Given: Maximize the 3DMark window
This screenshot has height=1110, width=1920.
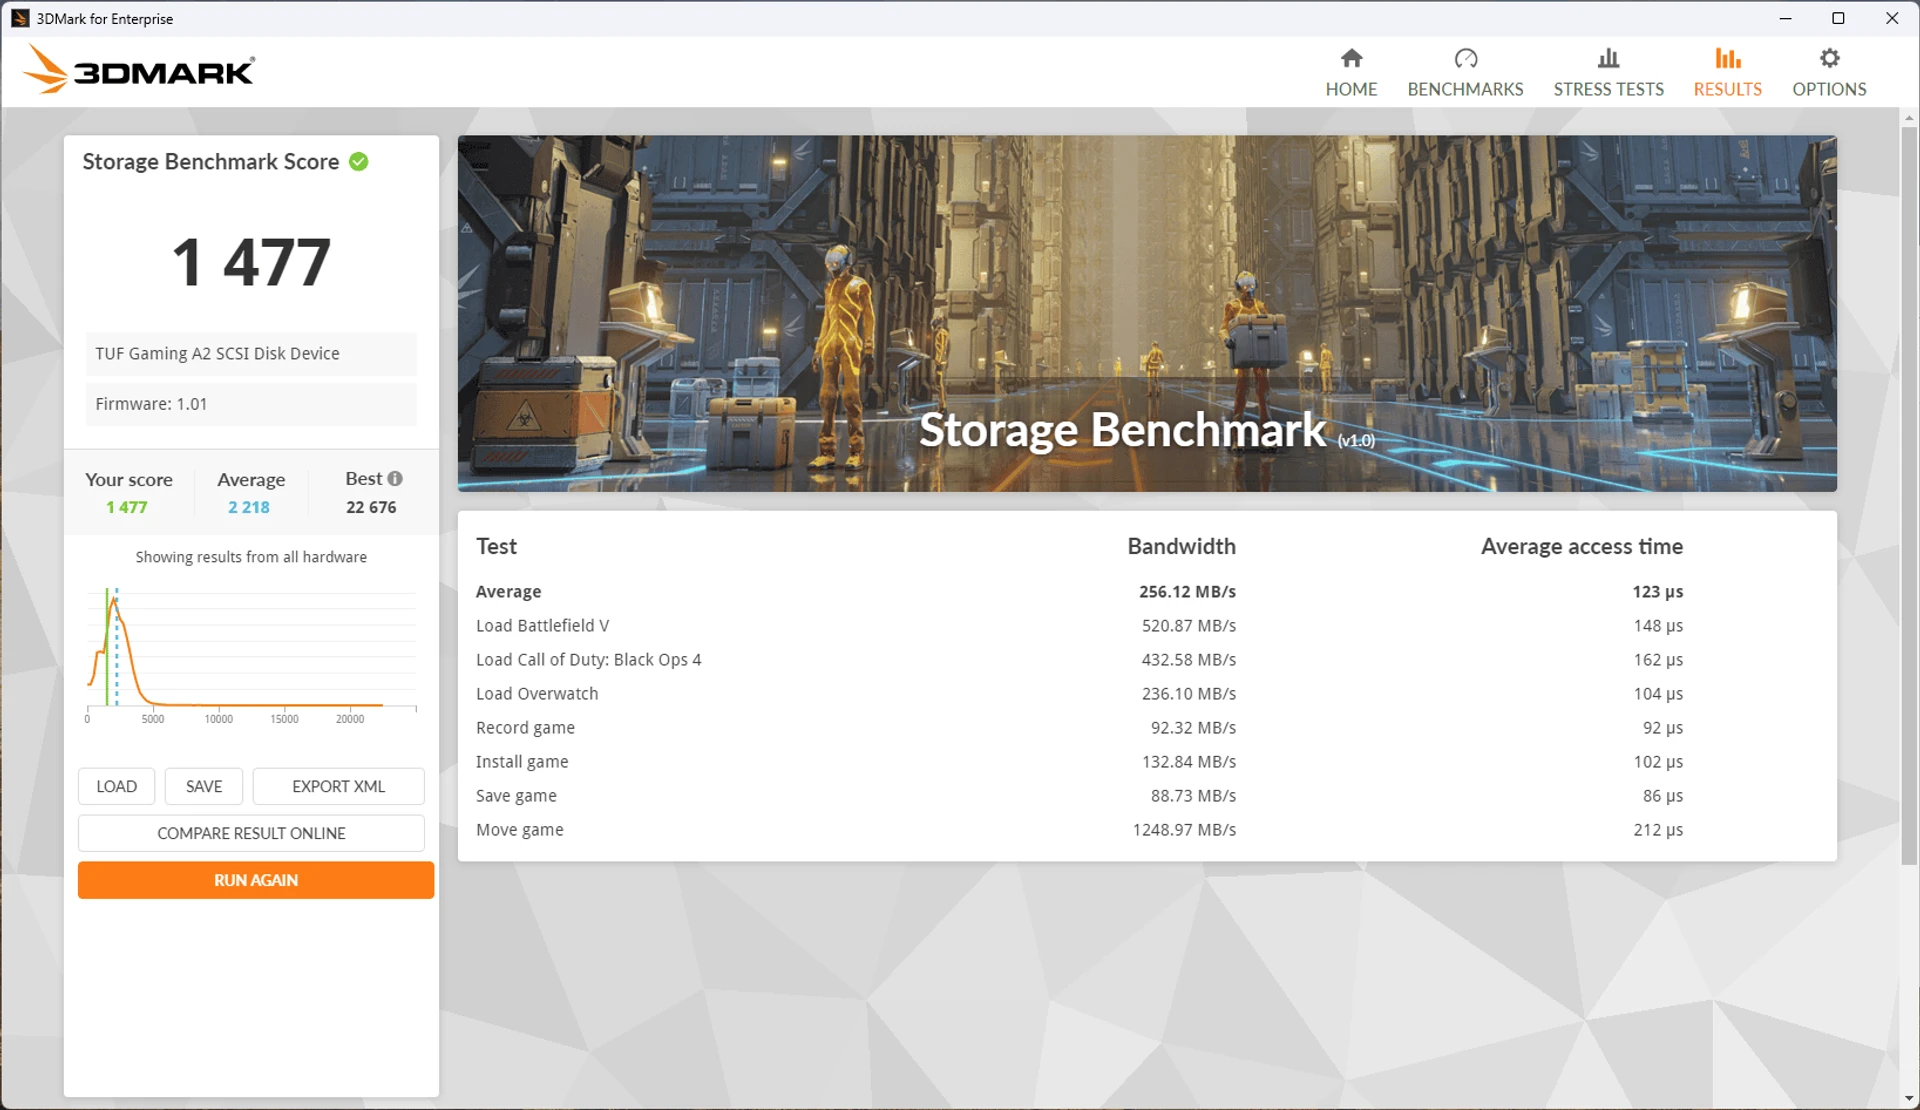Looking at the screenshot, I should [1838, 18].
